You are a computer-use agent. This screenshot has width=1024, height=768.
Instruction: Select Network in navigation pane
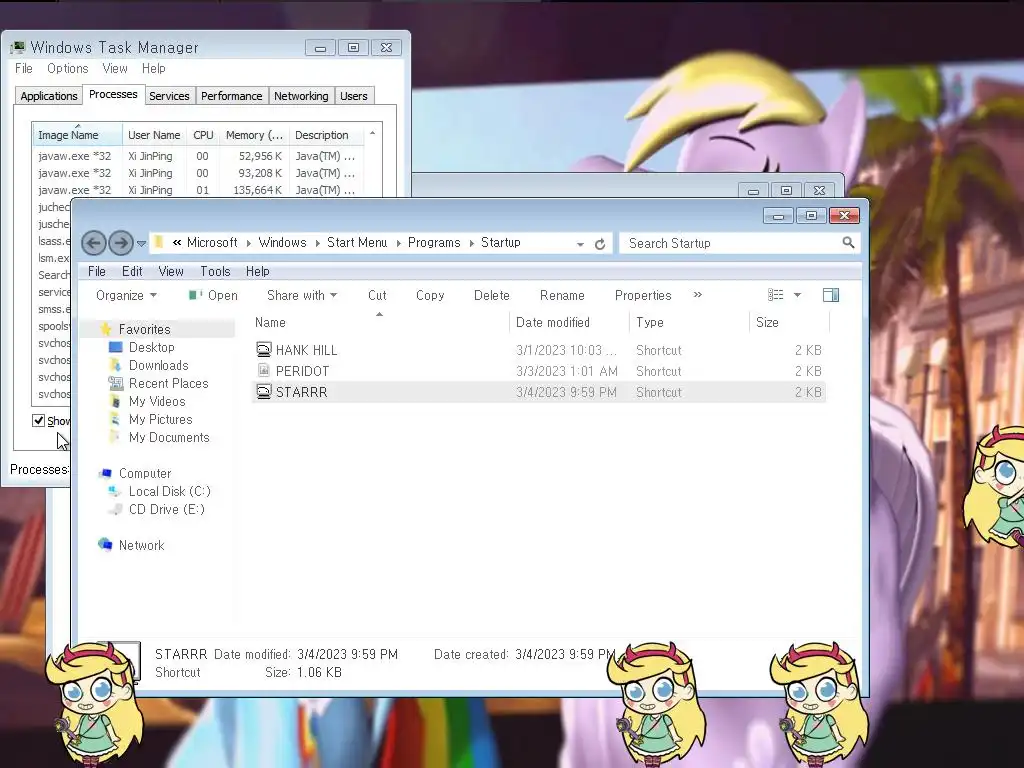[141, 545]
